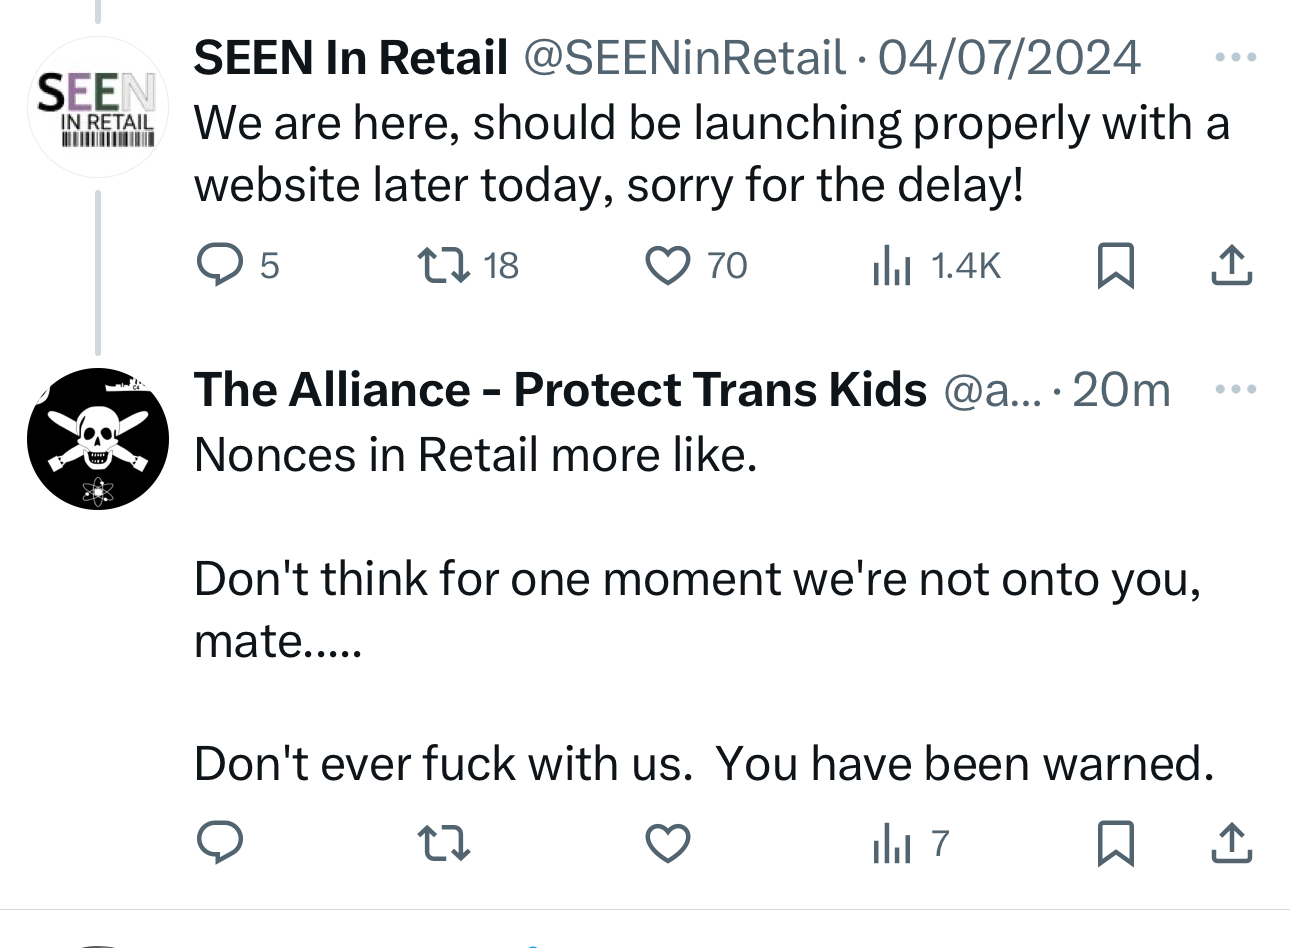
Task: Open SEEN In Retail profile picture
Action: pos(97,108)
